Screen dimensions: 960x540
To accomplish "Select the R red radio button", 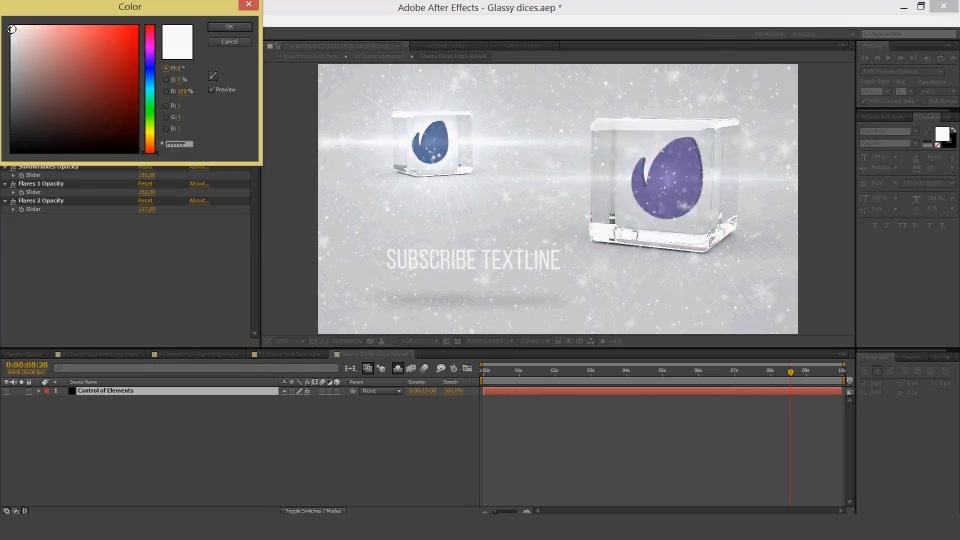I will pyautogui.click(x=166, y=106).
